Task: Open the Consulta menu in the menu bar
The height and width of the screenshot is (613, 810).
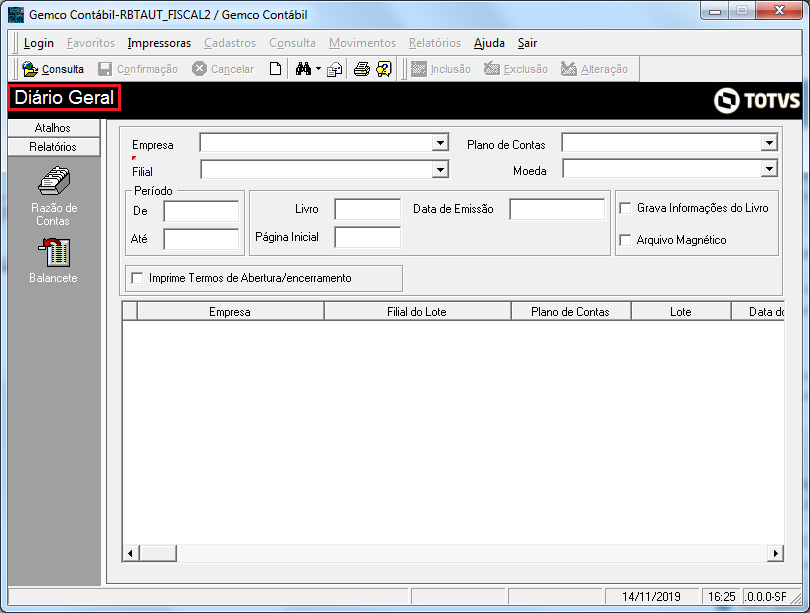Action: pos(292,43)
